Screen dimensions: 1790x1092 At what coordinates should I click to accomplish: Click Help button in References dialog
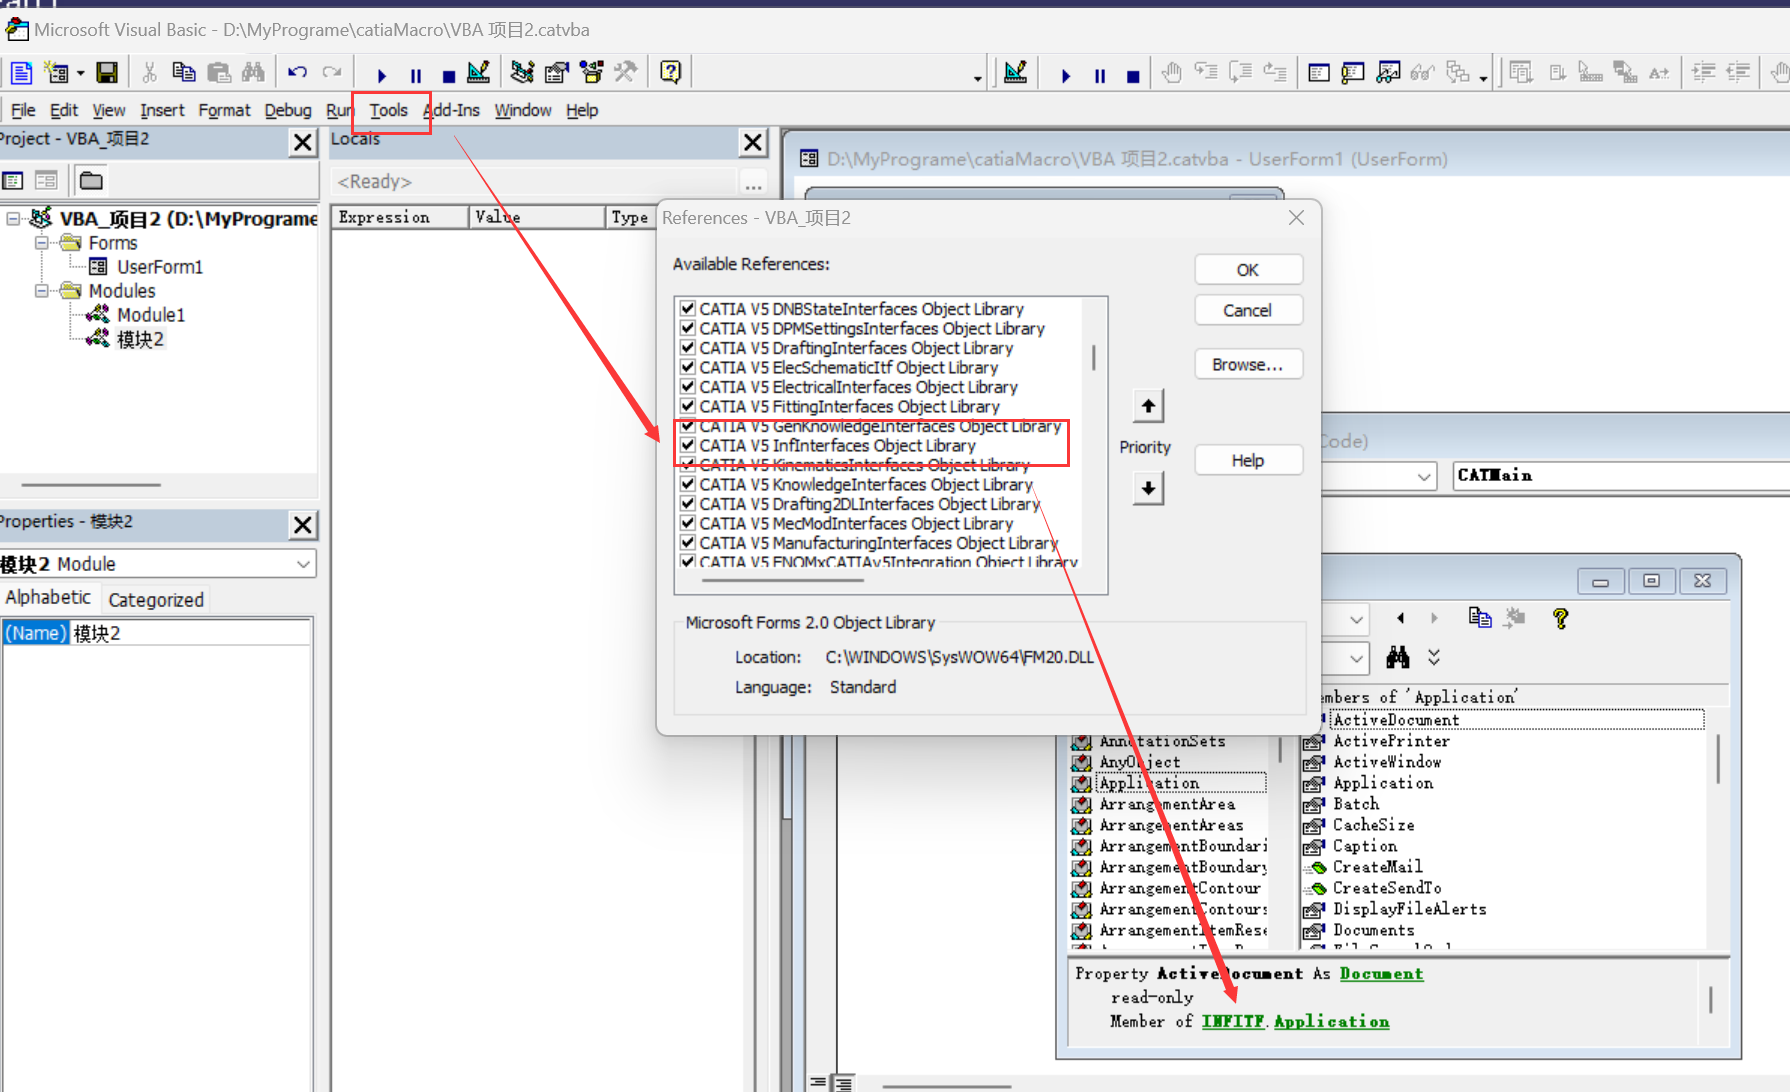(1248, 460)
